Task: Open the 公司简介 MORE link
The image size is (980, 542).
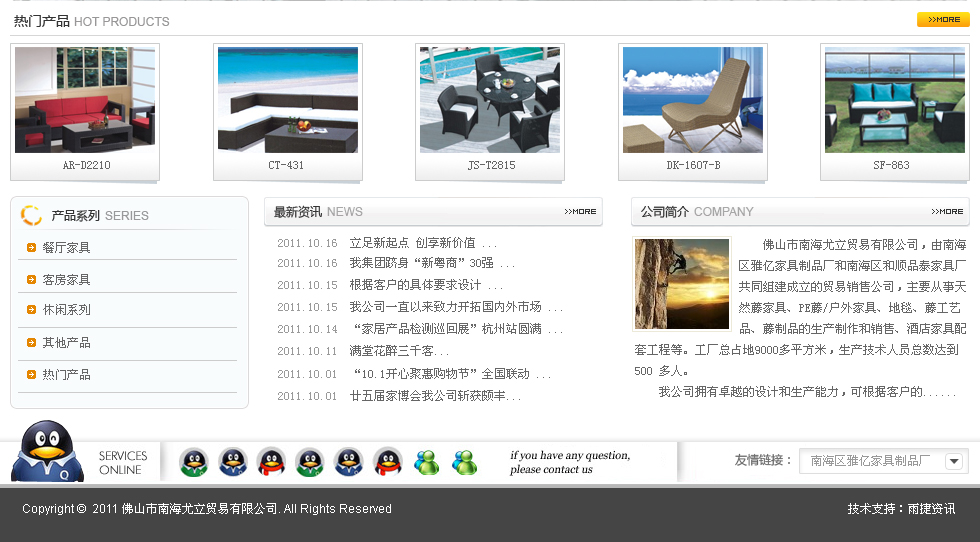Action: (947, 212)
